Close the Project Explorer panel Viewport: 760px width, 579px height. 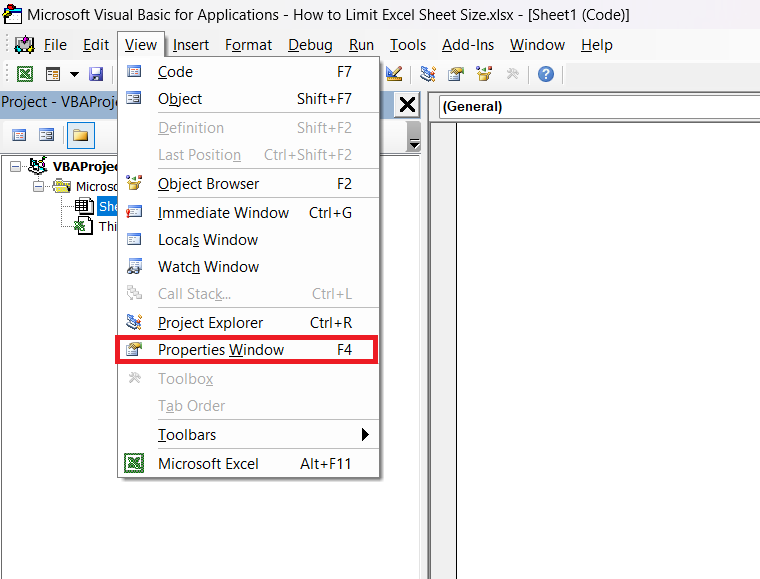407,104
